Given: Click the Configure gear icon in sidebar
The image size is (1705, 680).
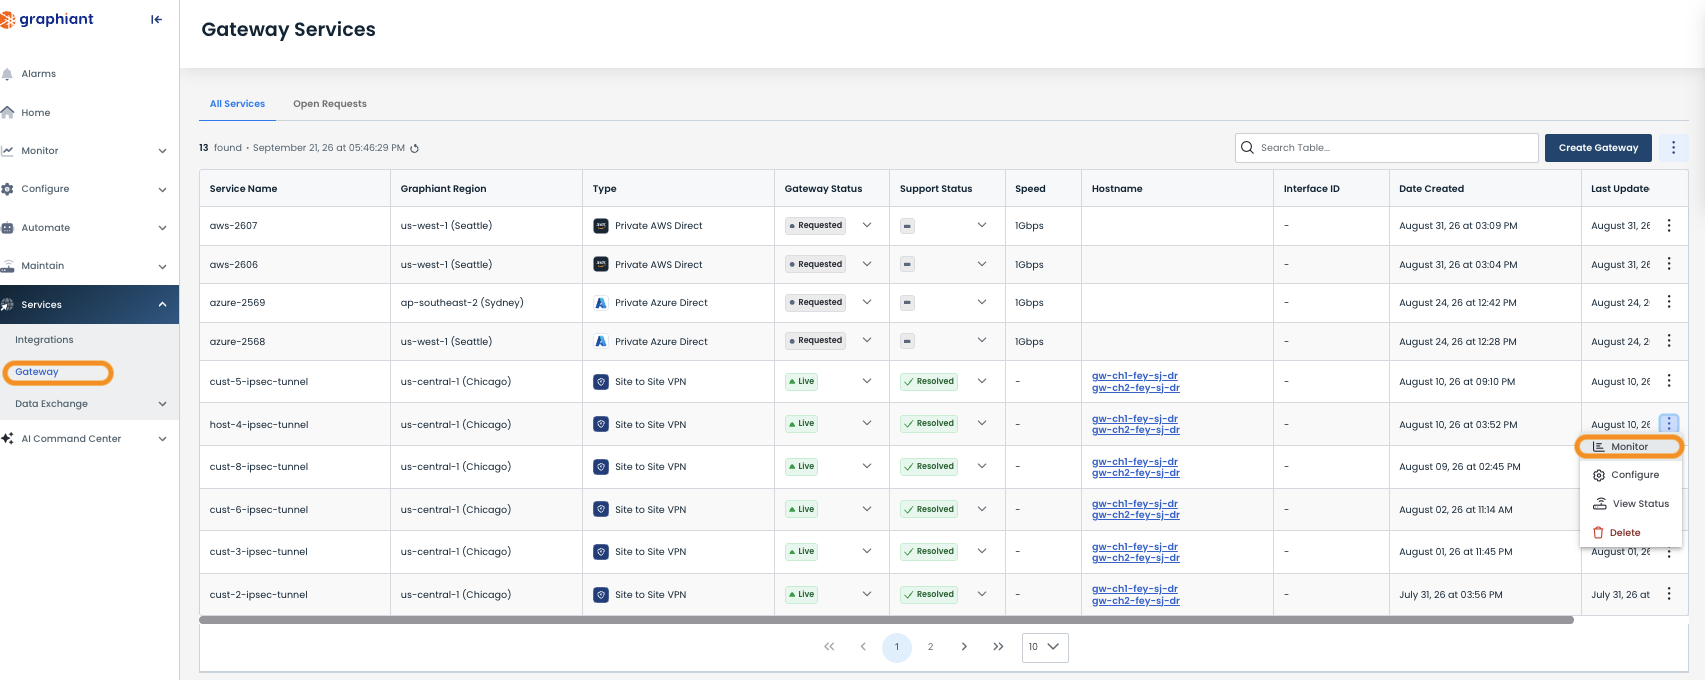Looking at the screenshot, I should tap(7, 189).
